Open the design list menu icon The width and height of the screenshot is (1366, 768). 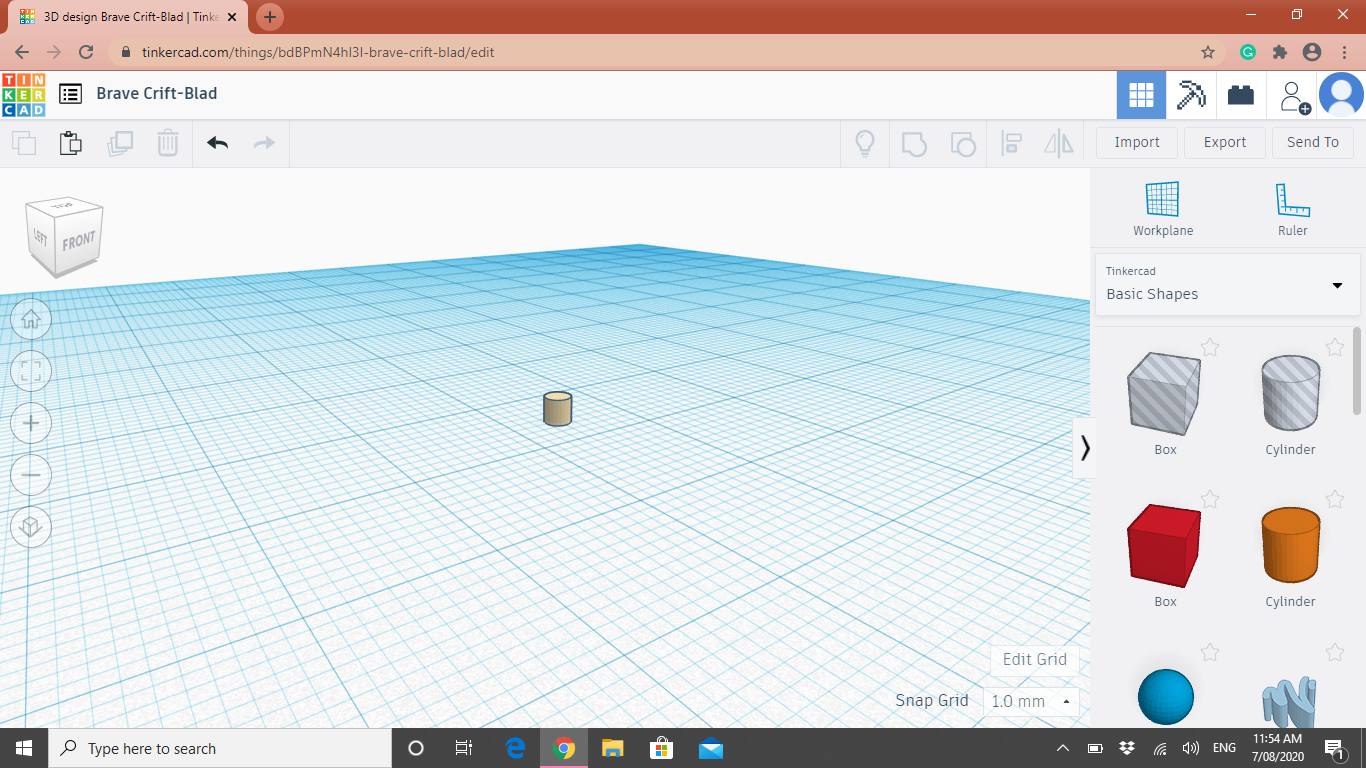pyautogui.click(x=70, y=94)
